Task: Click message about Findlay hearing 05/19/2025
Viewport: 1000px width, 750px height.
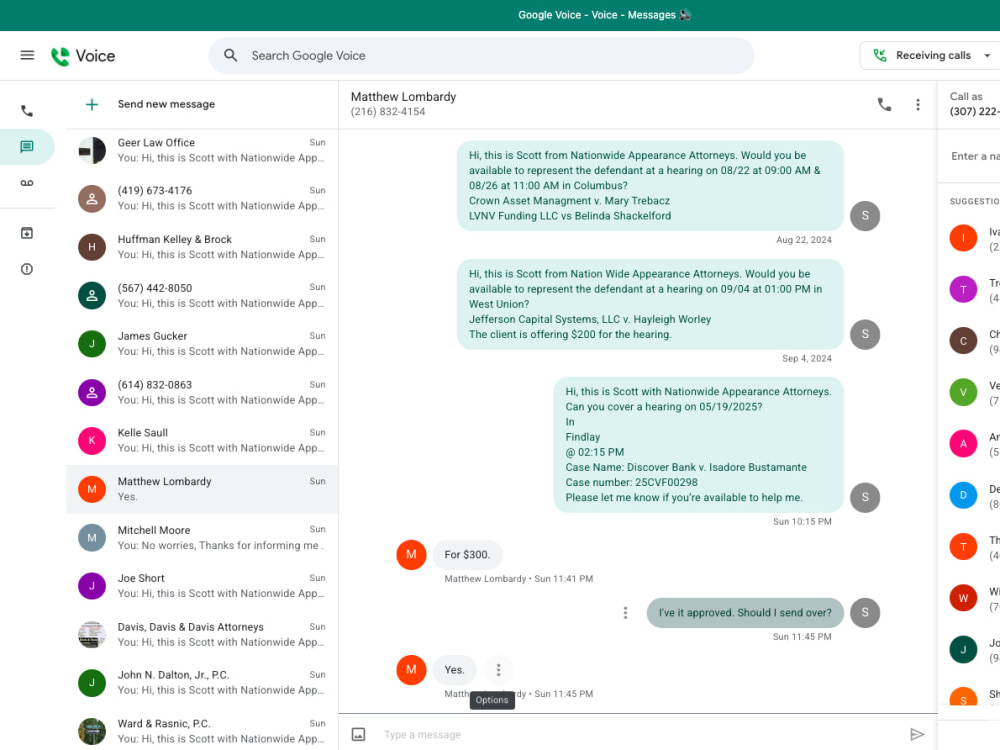Action: click(x=698, y=445)
